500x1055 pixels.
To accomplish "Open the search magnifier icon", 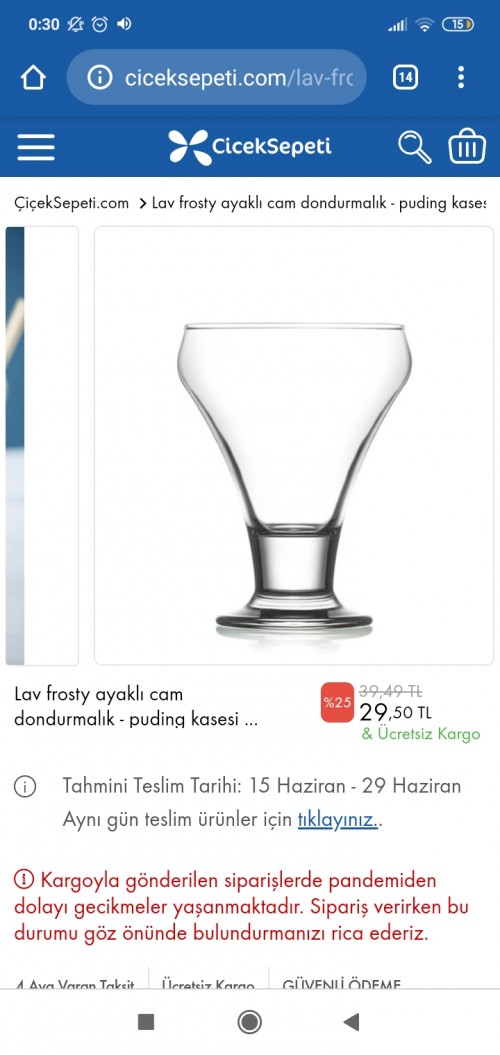I will tap(414, 147).
